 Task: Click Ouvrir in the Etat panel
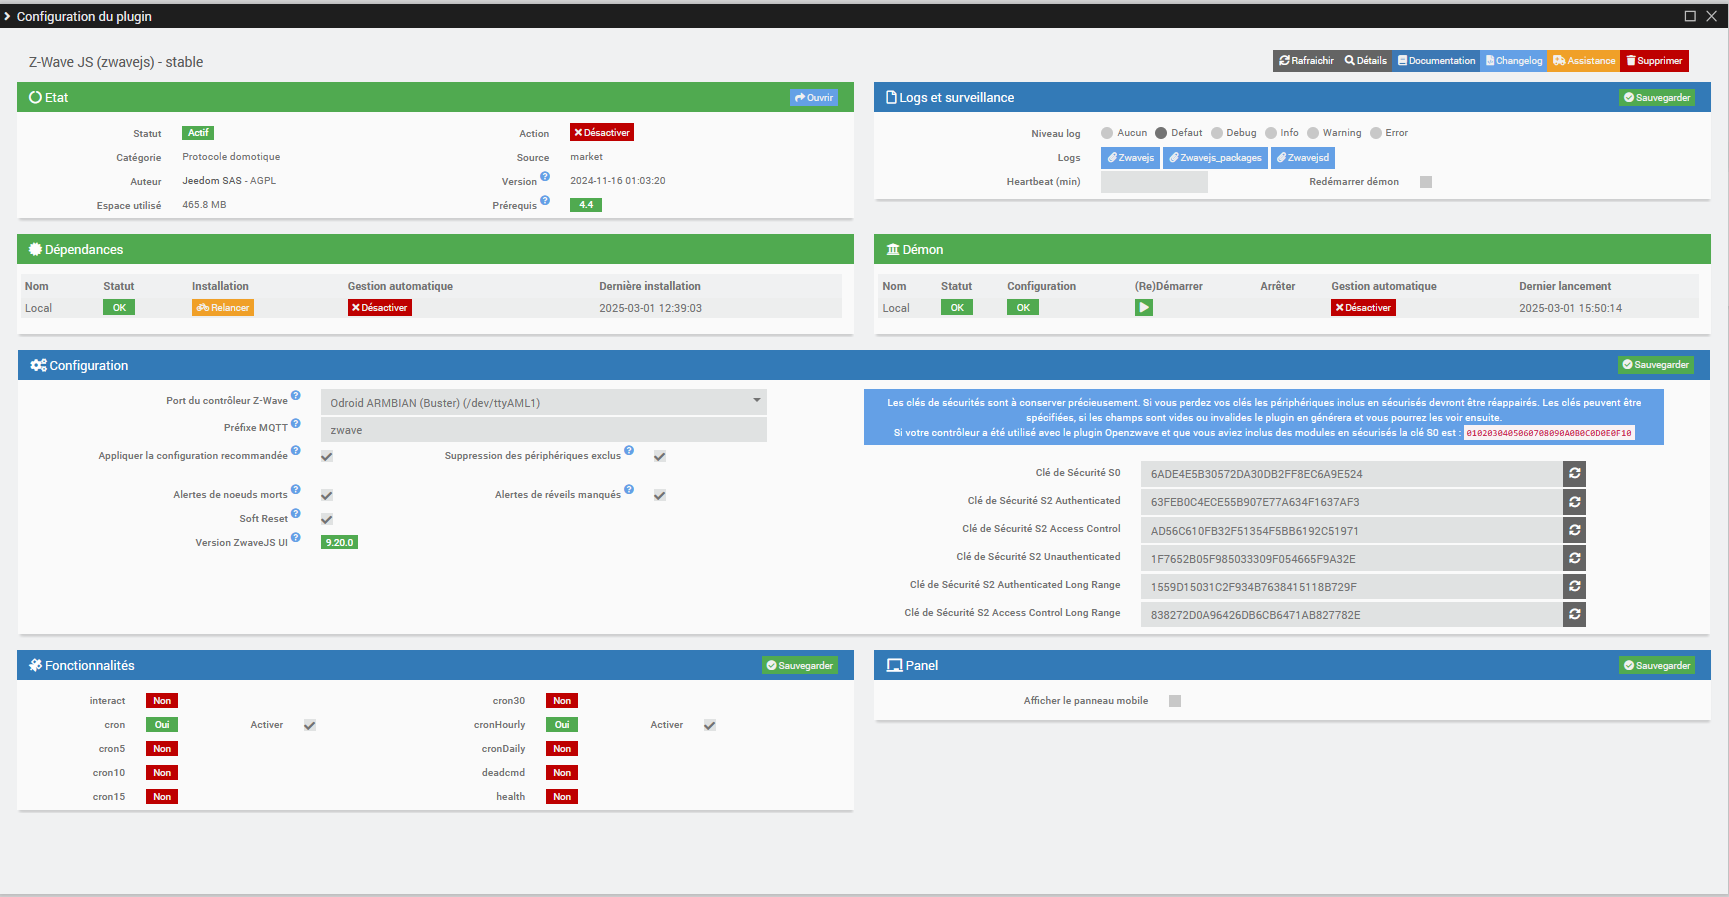(x=814, y=98)
